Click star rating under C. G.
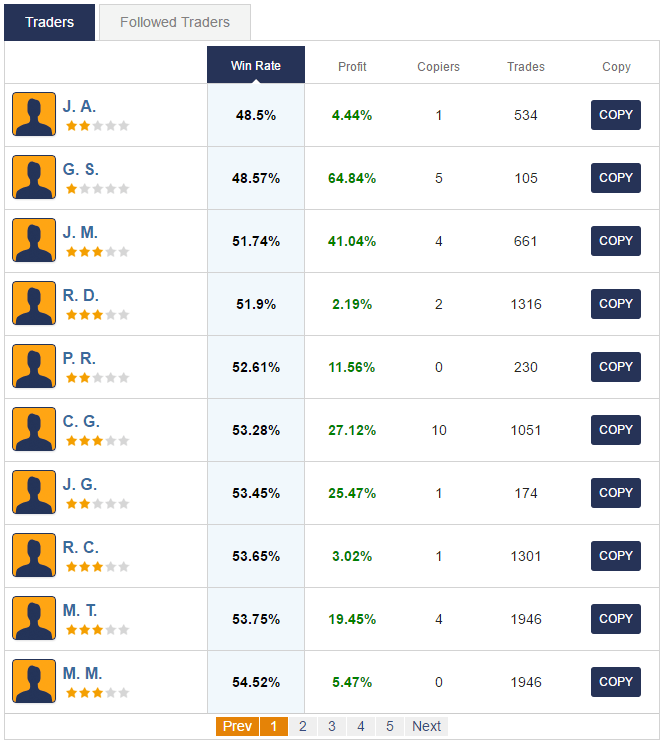The image size is (664, 743). point(97,440)
